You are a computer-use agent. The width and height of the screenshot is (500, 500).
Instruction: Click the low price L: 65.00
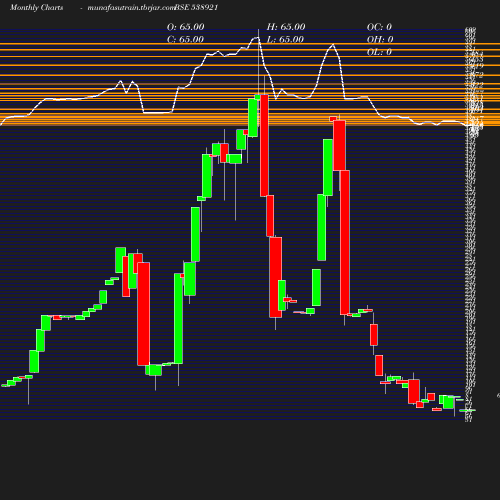coord(285,40)
